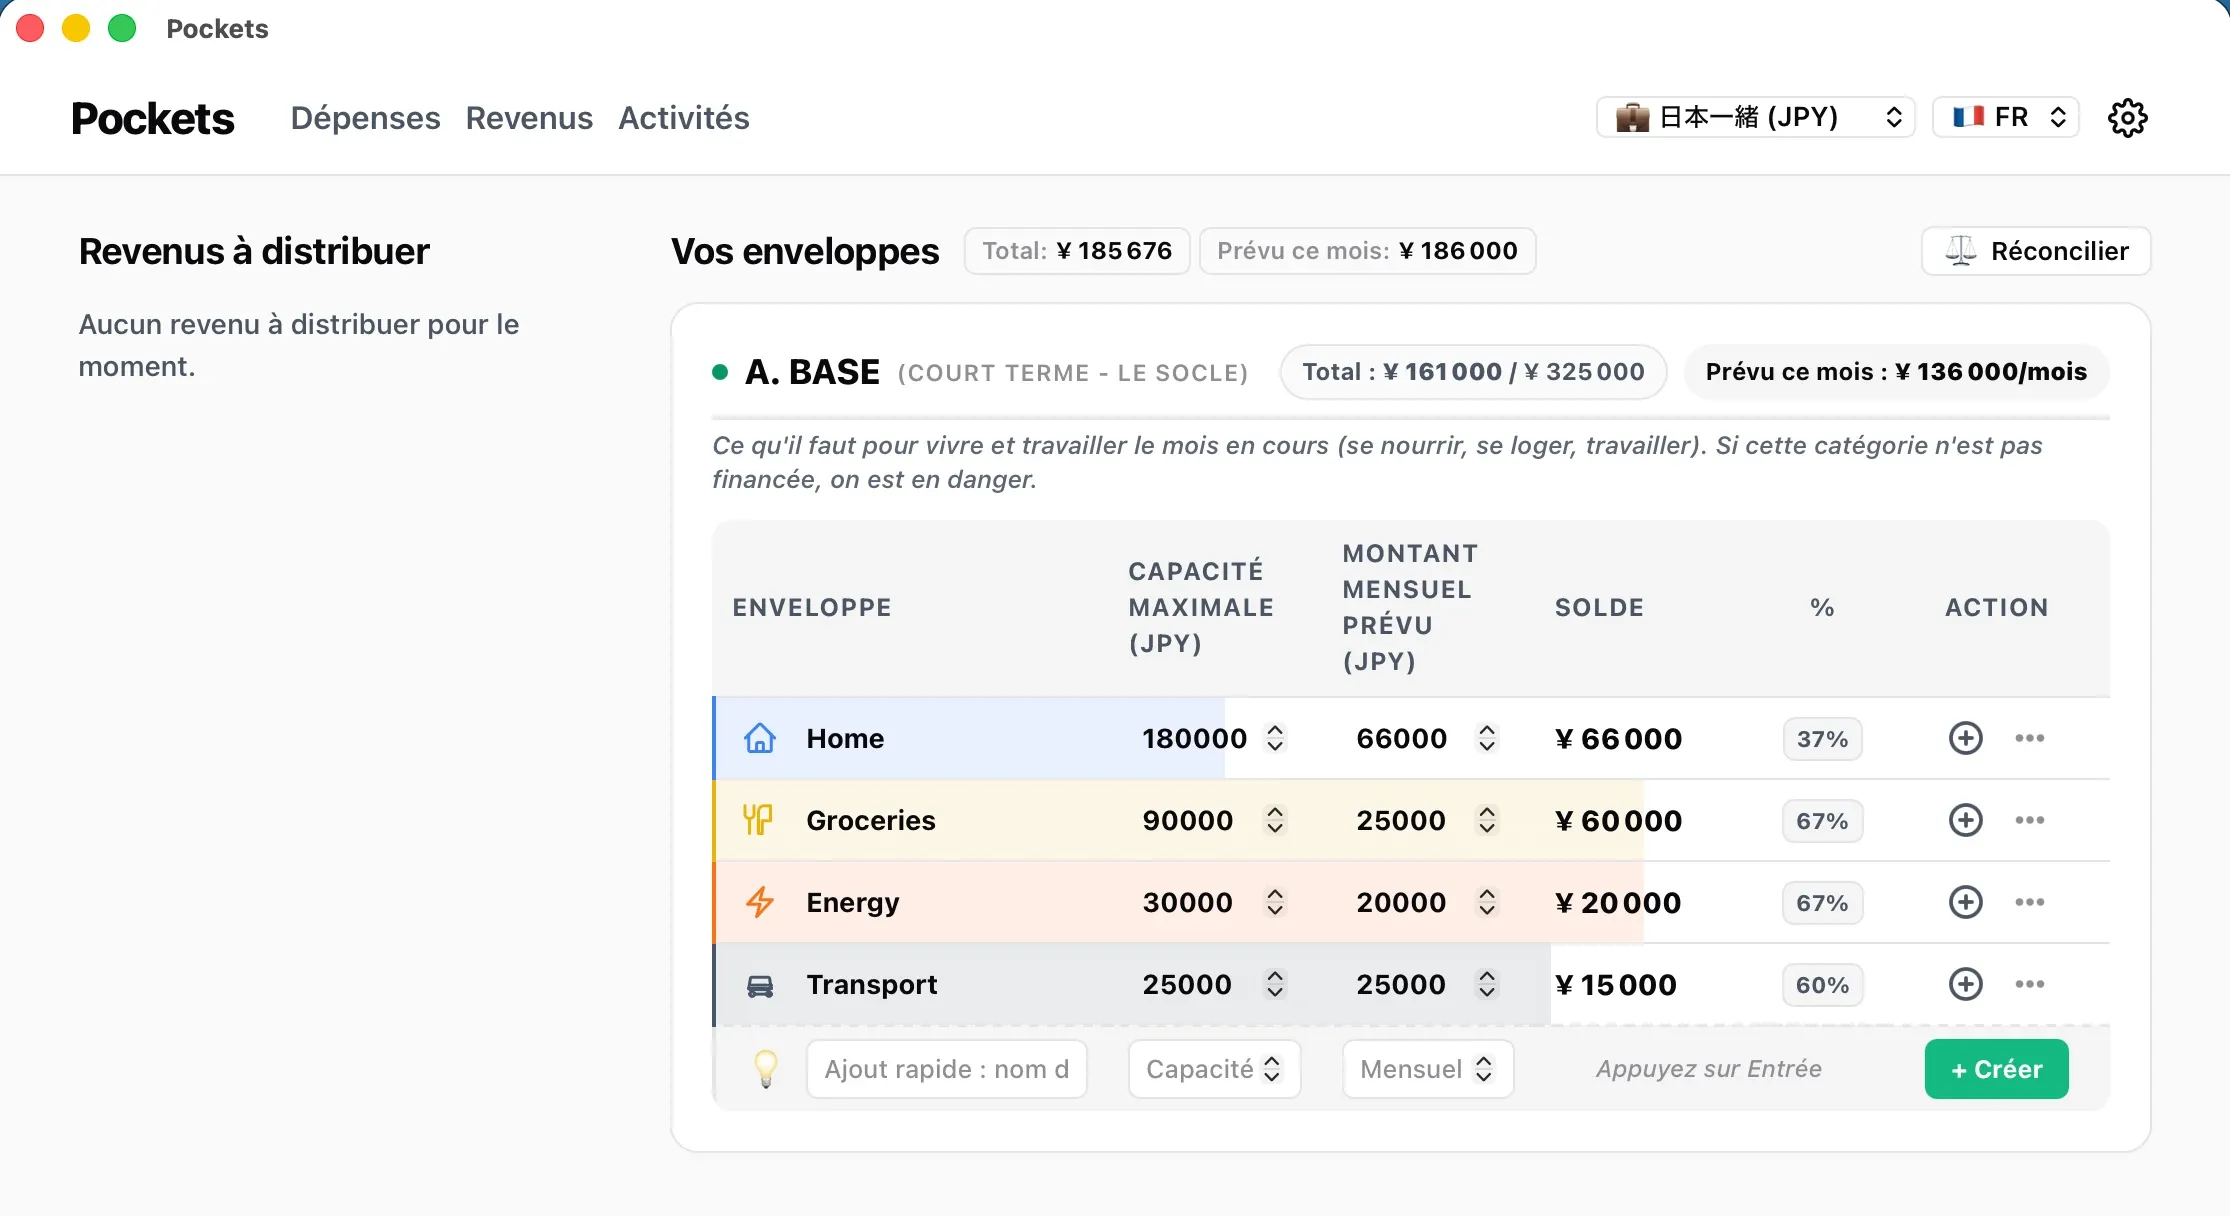Add funds with the Home plus icon
Image resolution: width=2230 pixels, height=1216 pixels.
(1966, 738)
